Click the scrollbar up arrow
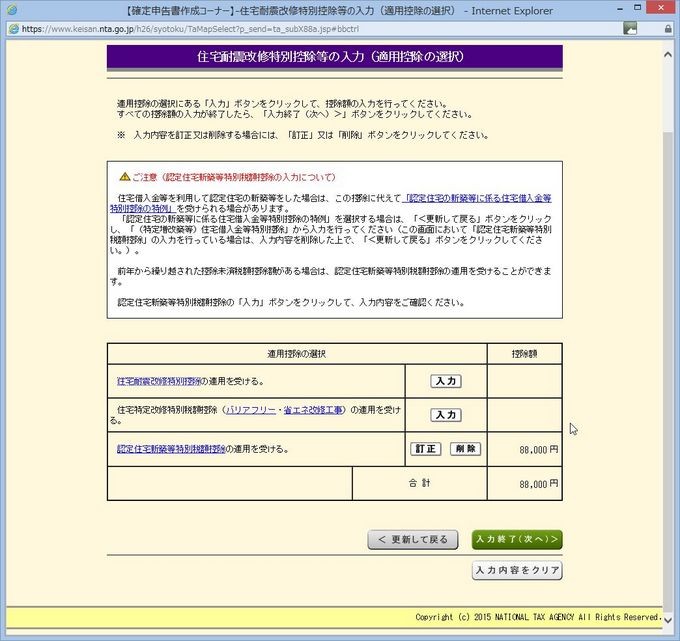The width and height of the screenshot is (680, 641). tap(668, 55)
